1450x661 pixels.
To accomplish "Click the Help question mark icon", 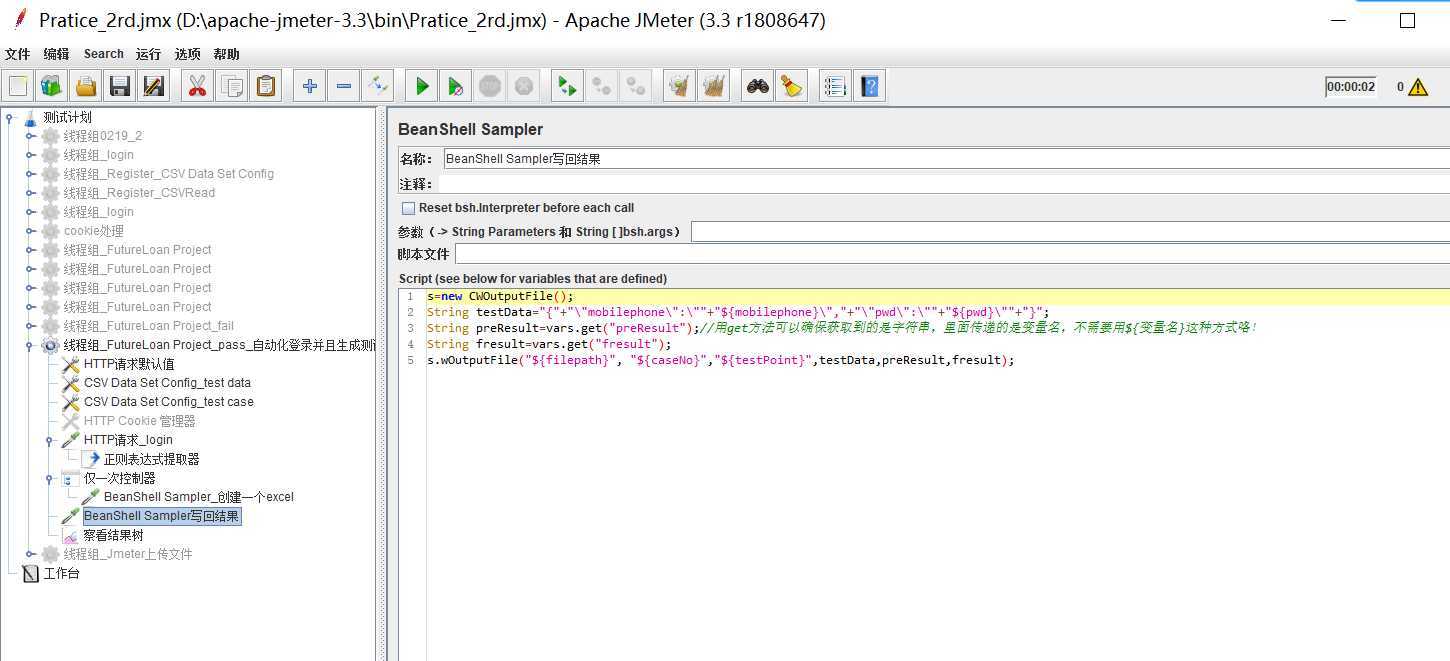I will tap(870, 87).
